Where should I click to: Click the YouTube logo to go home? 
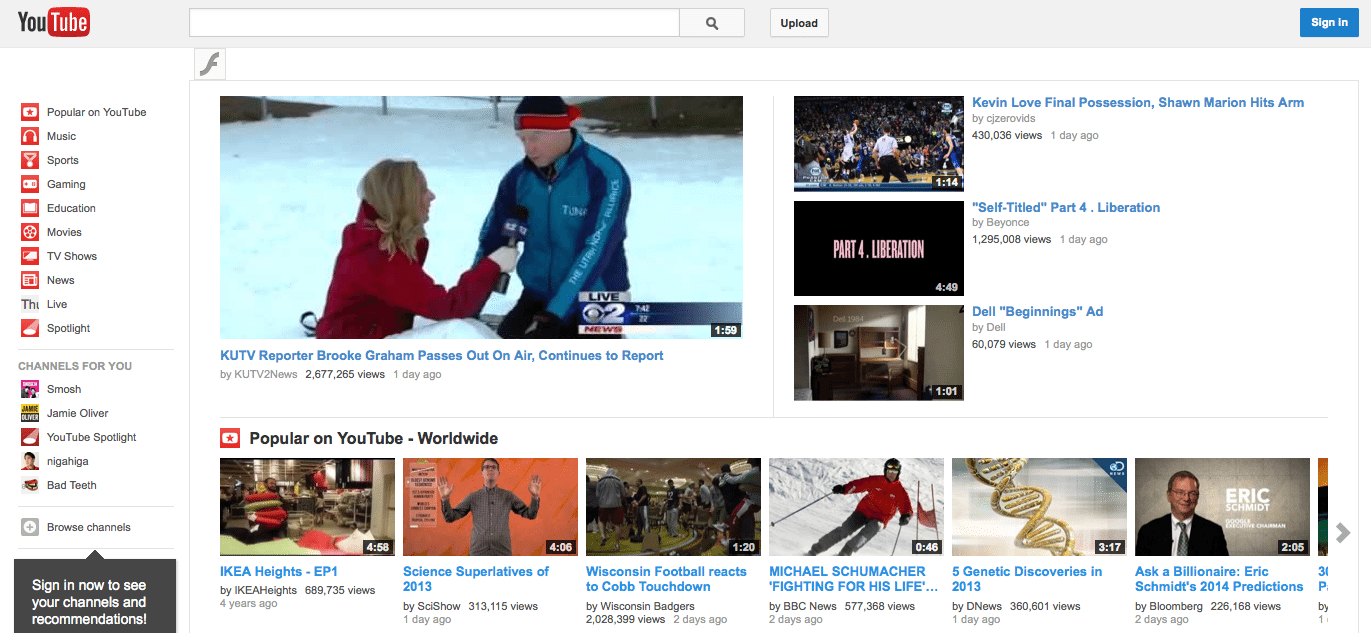(x=52, y=21)
